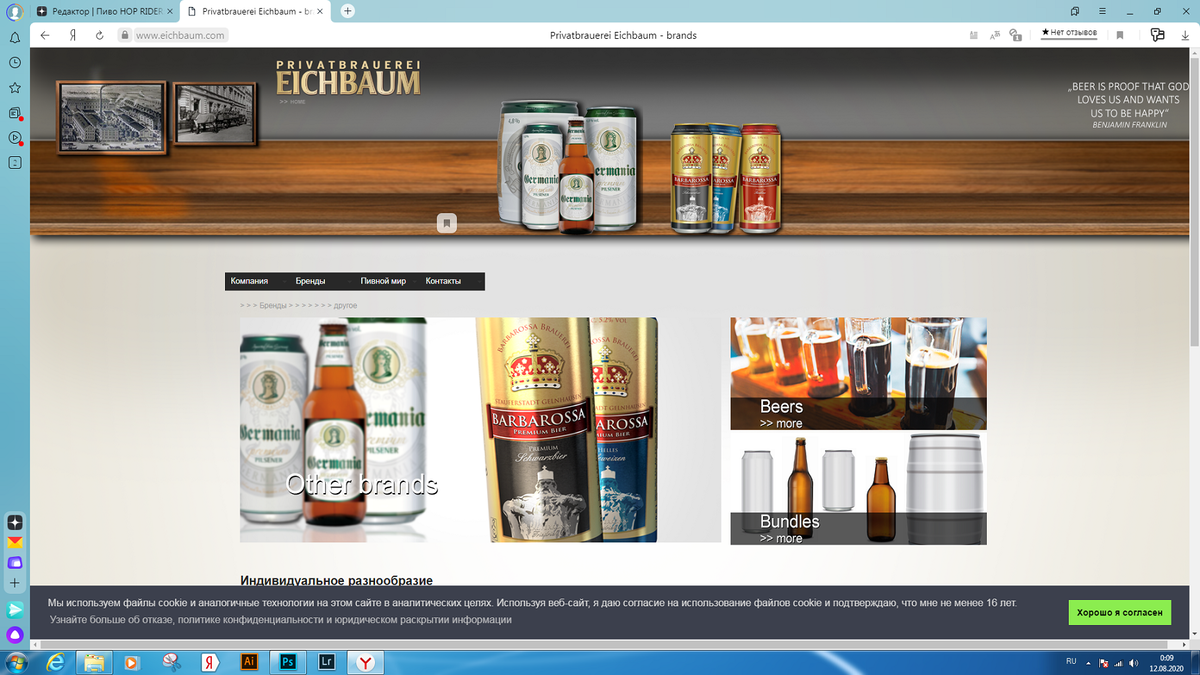
Task: Go back with the back arrow
Action: pyautogui.click(x=45, y=35)
